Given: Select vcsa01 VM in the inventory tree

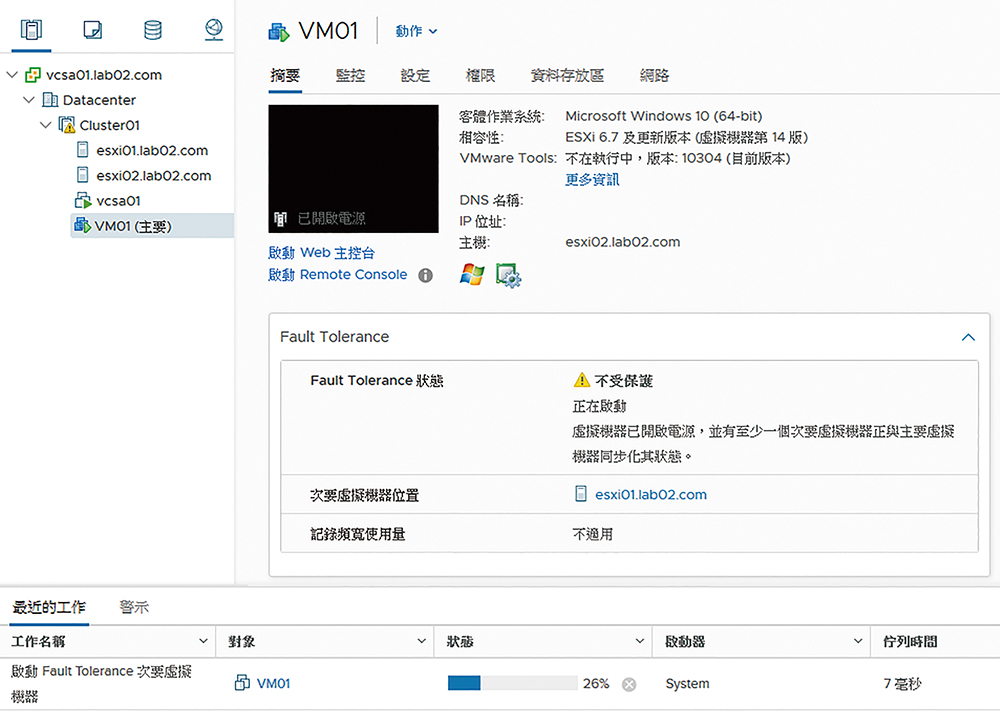Looking at the screenshot, I should [x=118, y=201].
